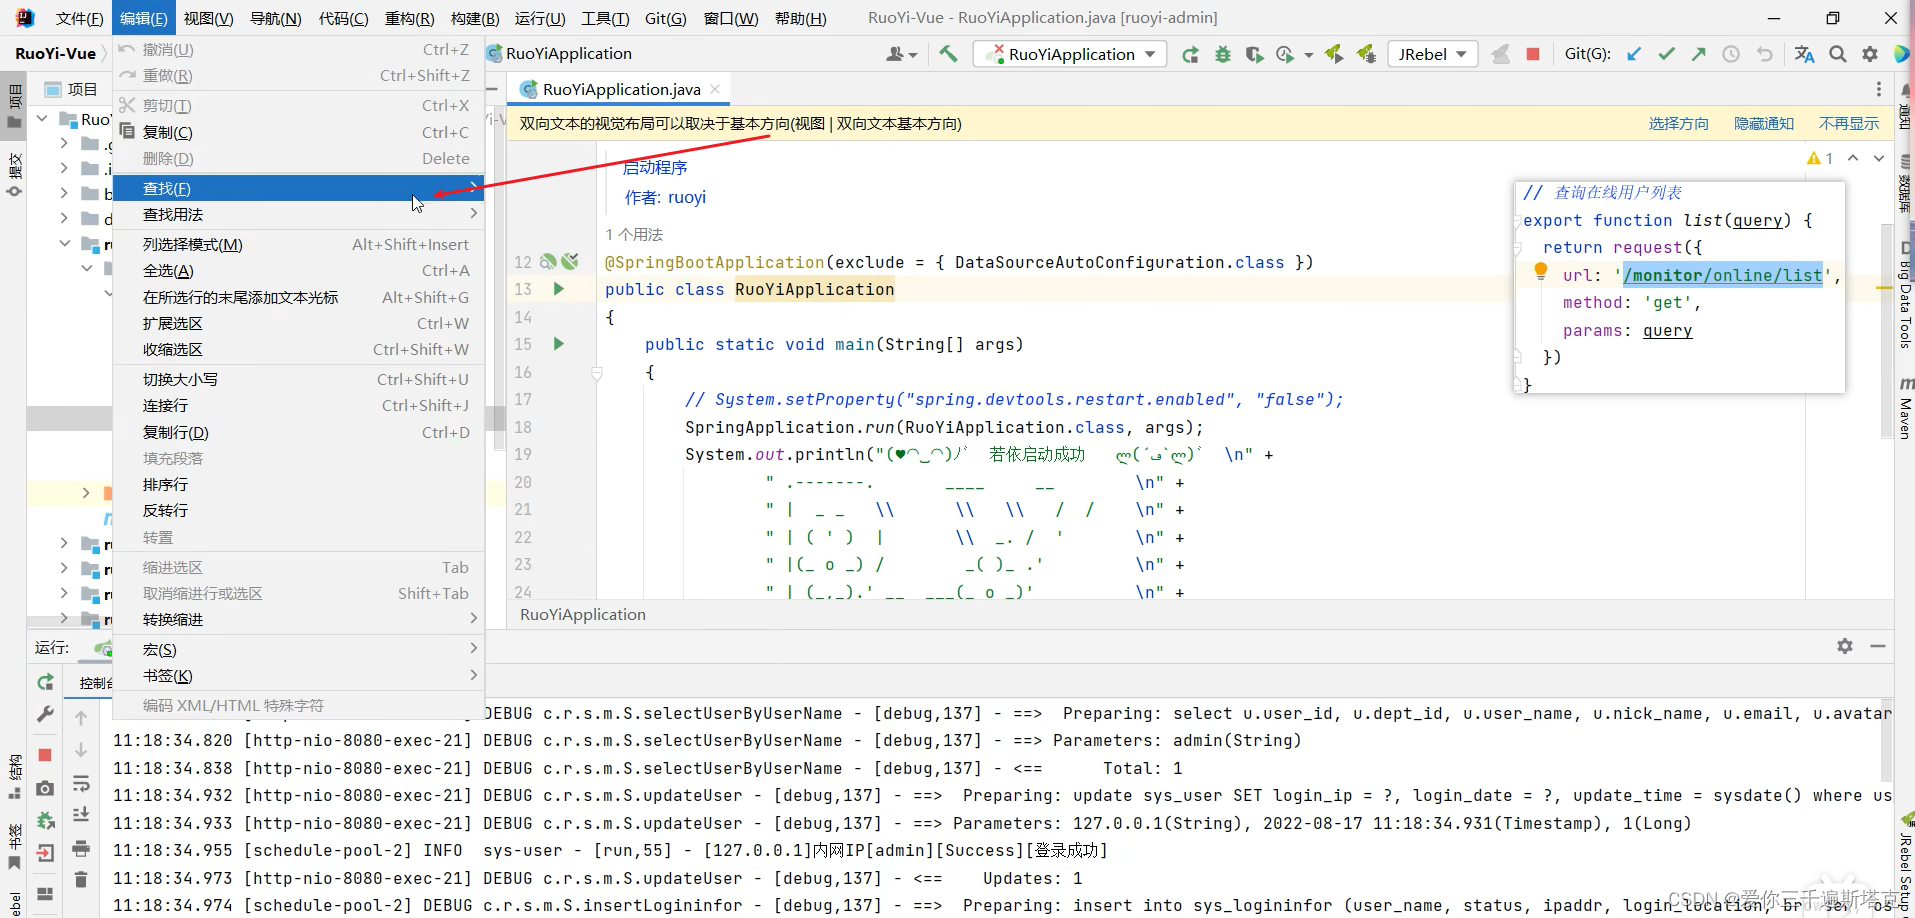The image size is (1915, 918).
Task: Open Run panel settings gear
Action: [x=1845, y=646]
